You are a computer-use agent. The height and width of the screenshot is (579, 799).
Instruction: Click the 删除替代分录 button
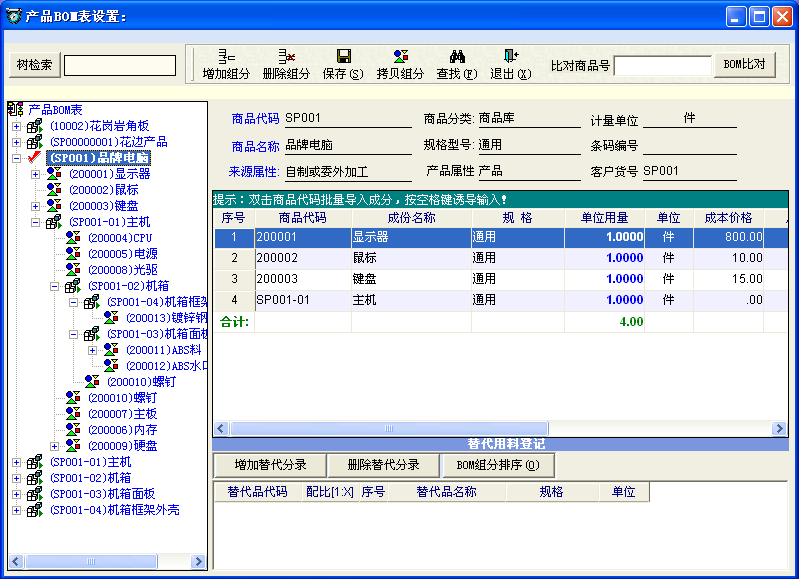click(383, 465)
